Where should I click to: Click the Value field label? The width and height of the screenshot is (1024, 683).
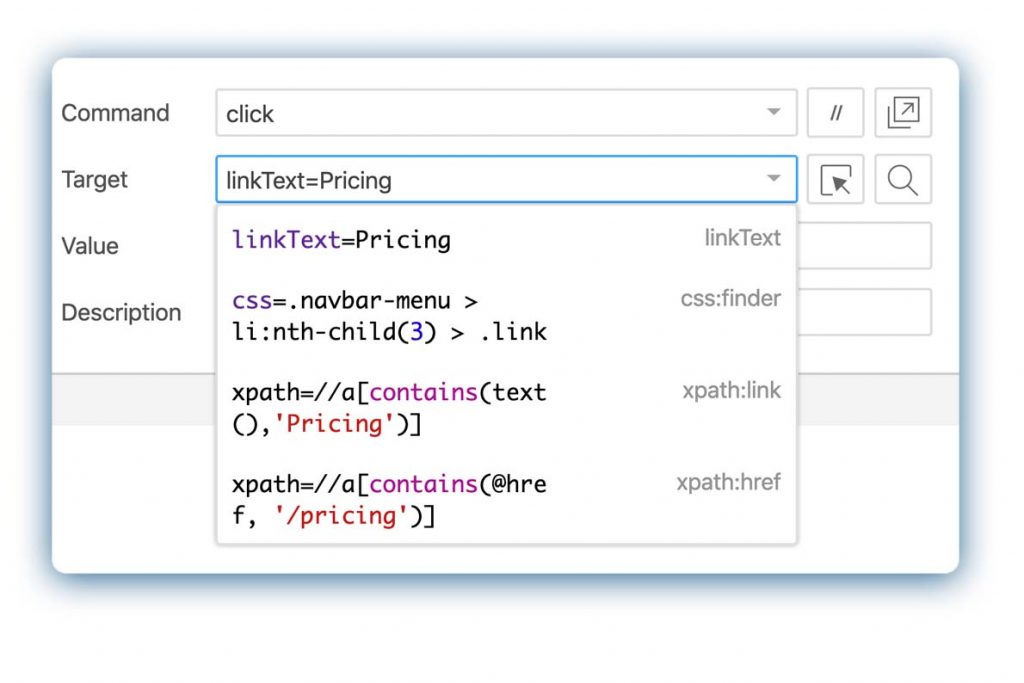pyautogui.click(x=90, y=246)
